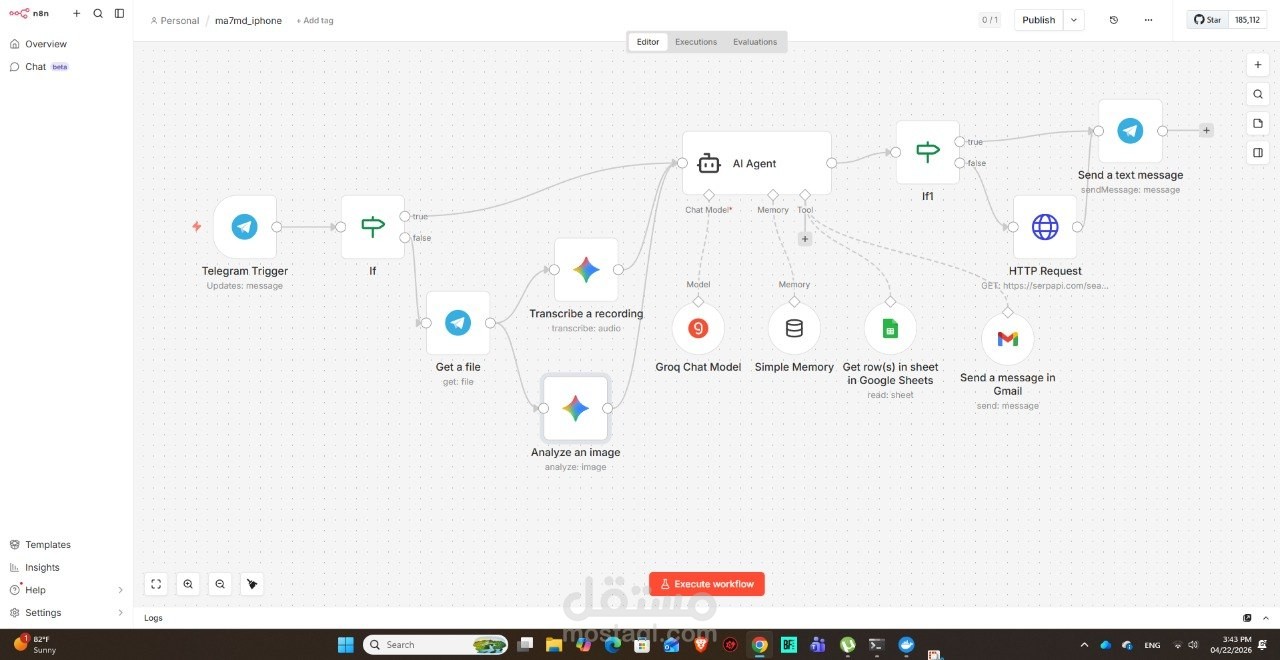Expand the Settings submenu
Viewport: 1280px width, 660px height.
121,613
